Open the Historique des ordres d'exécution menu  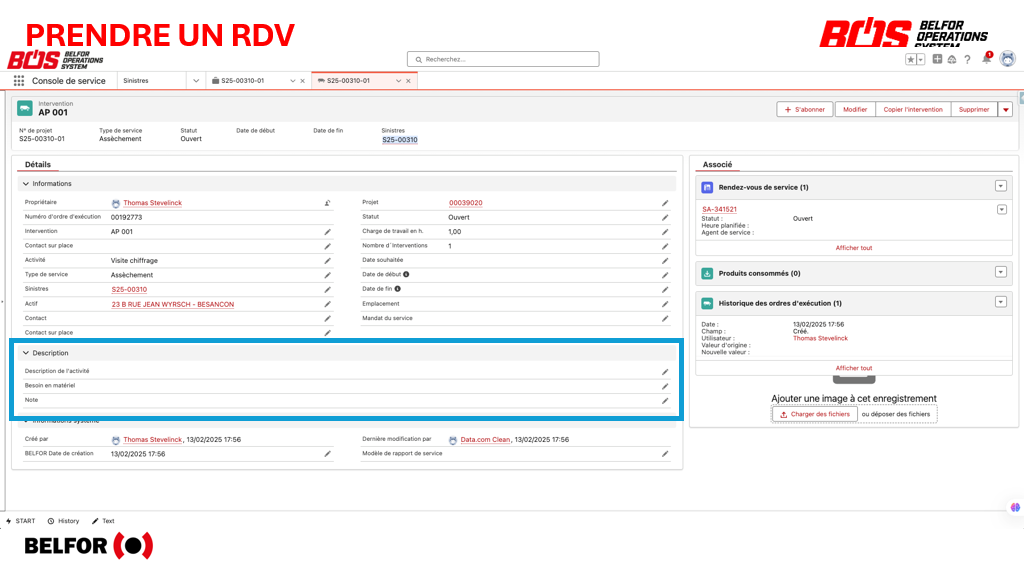coord(1000,302)
